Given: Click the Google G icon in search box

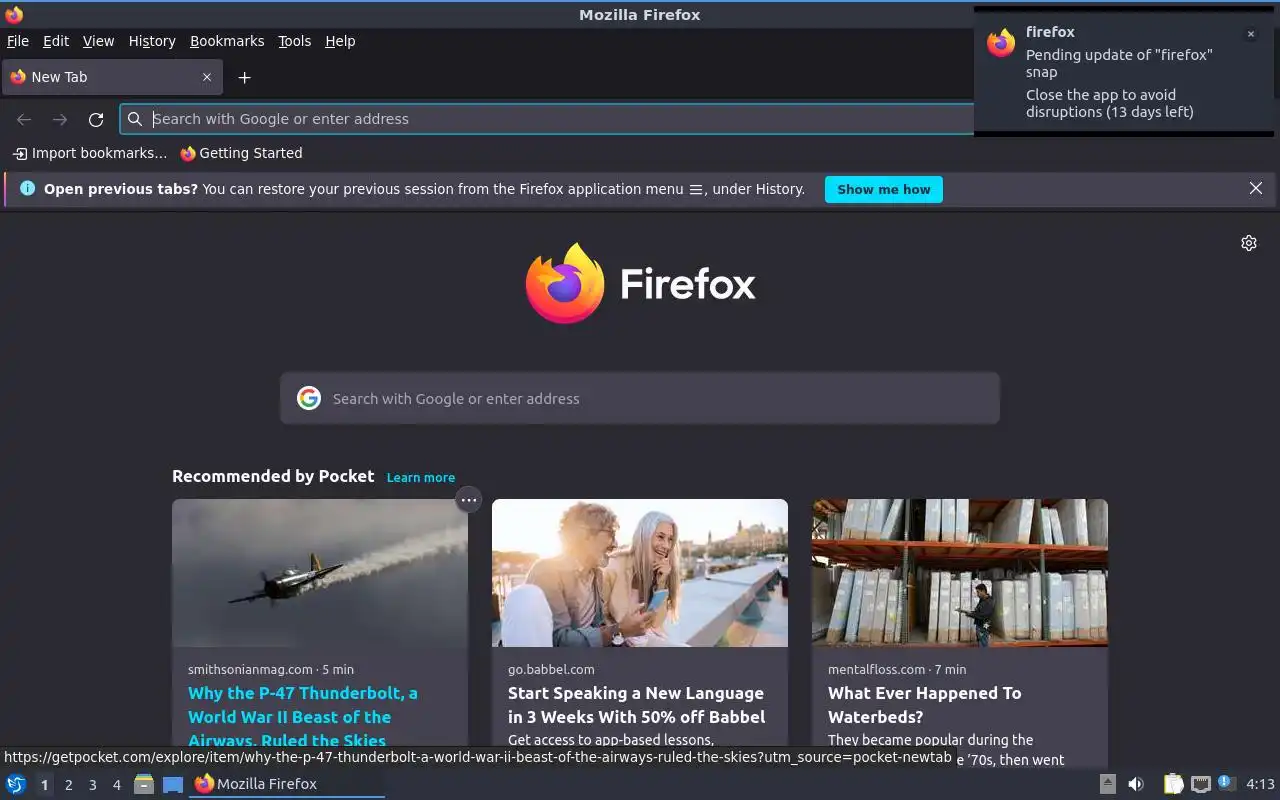Looking at the screenshot, I should (x=309, y=398).
